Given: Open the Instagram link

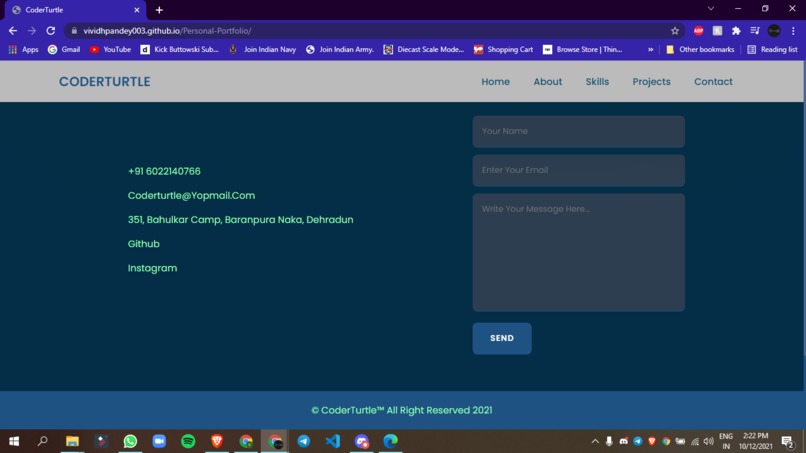Looking at the screenshot, I should click(152, 268).
